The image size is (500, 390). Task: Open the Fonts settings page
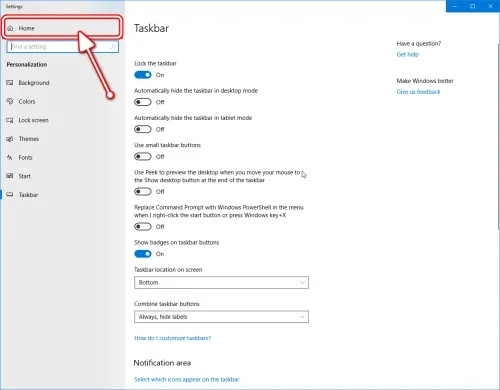62,157
